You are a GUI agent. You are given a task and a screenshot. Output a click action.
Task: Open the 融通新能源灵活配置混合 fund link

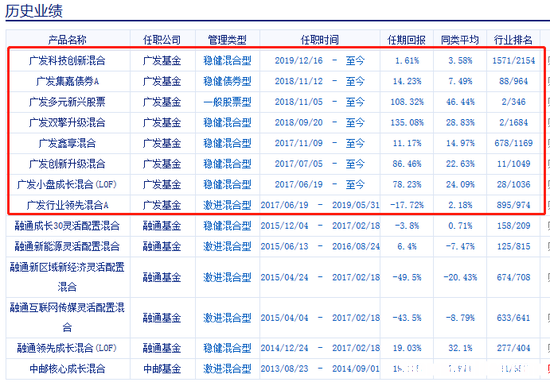tap(67, 246)
